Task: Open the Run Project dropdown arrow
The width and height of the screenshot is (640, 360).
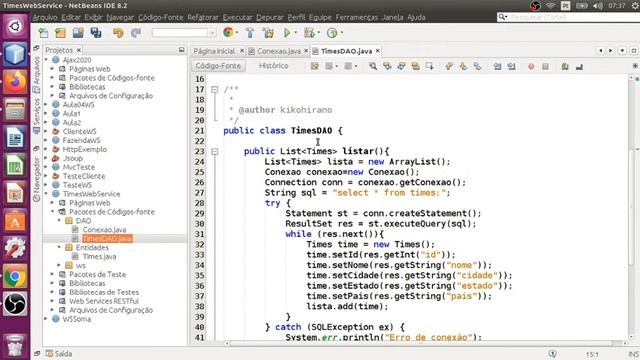Action: 296,33
